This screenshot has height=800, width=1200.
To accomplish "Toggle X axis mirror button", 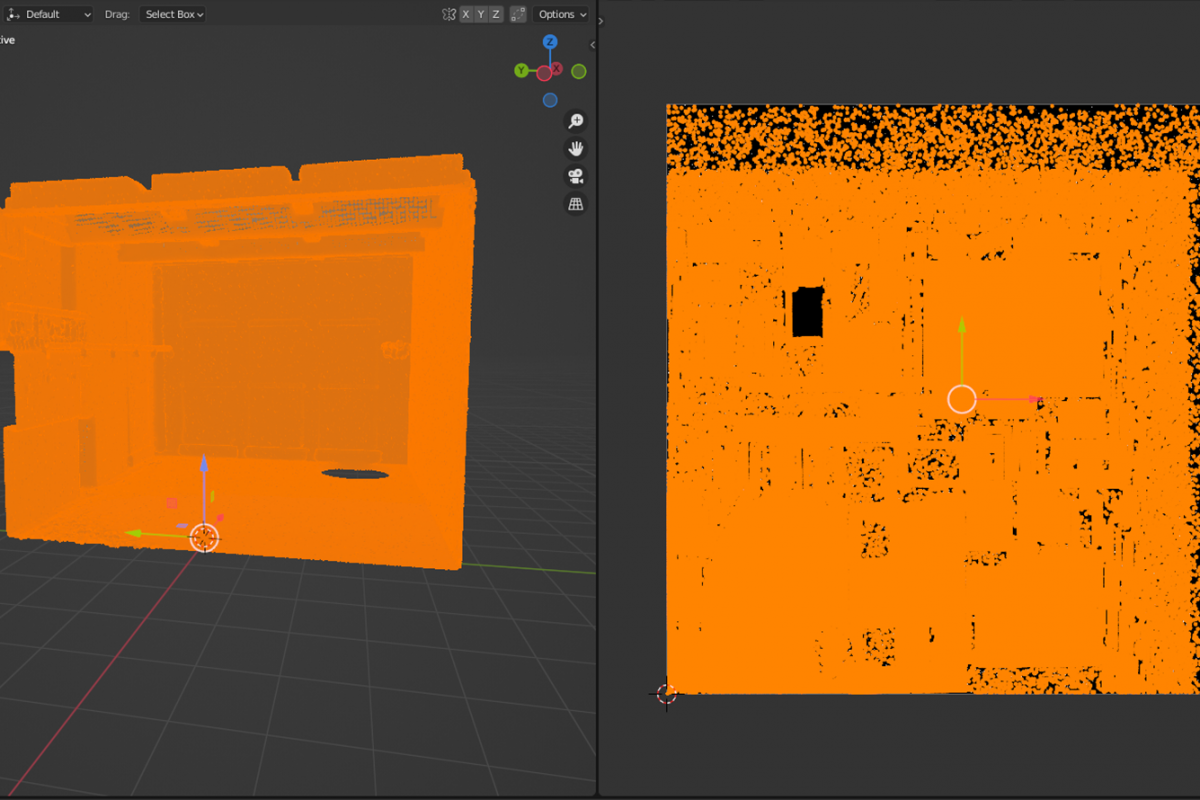I will [466, 14].
